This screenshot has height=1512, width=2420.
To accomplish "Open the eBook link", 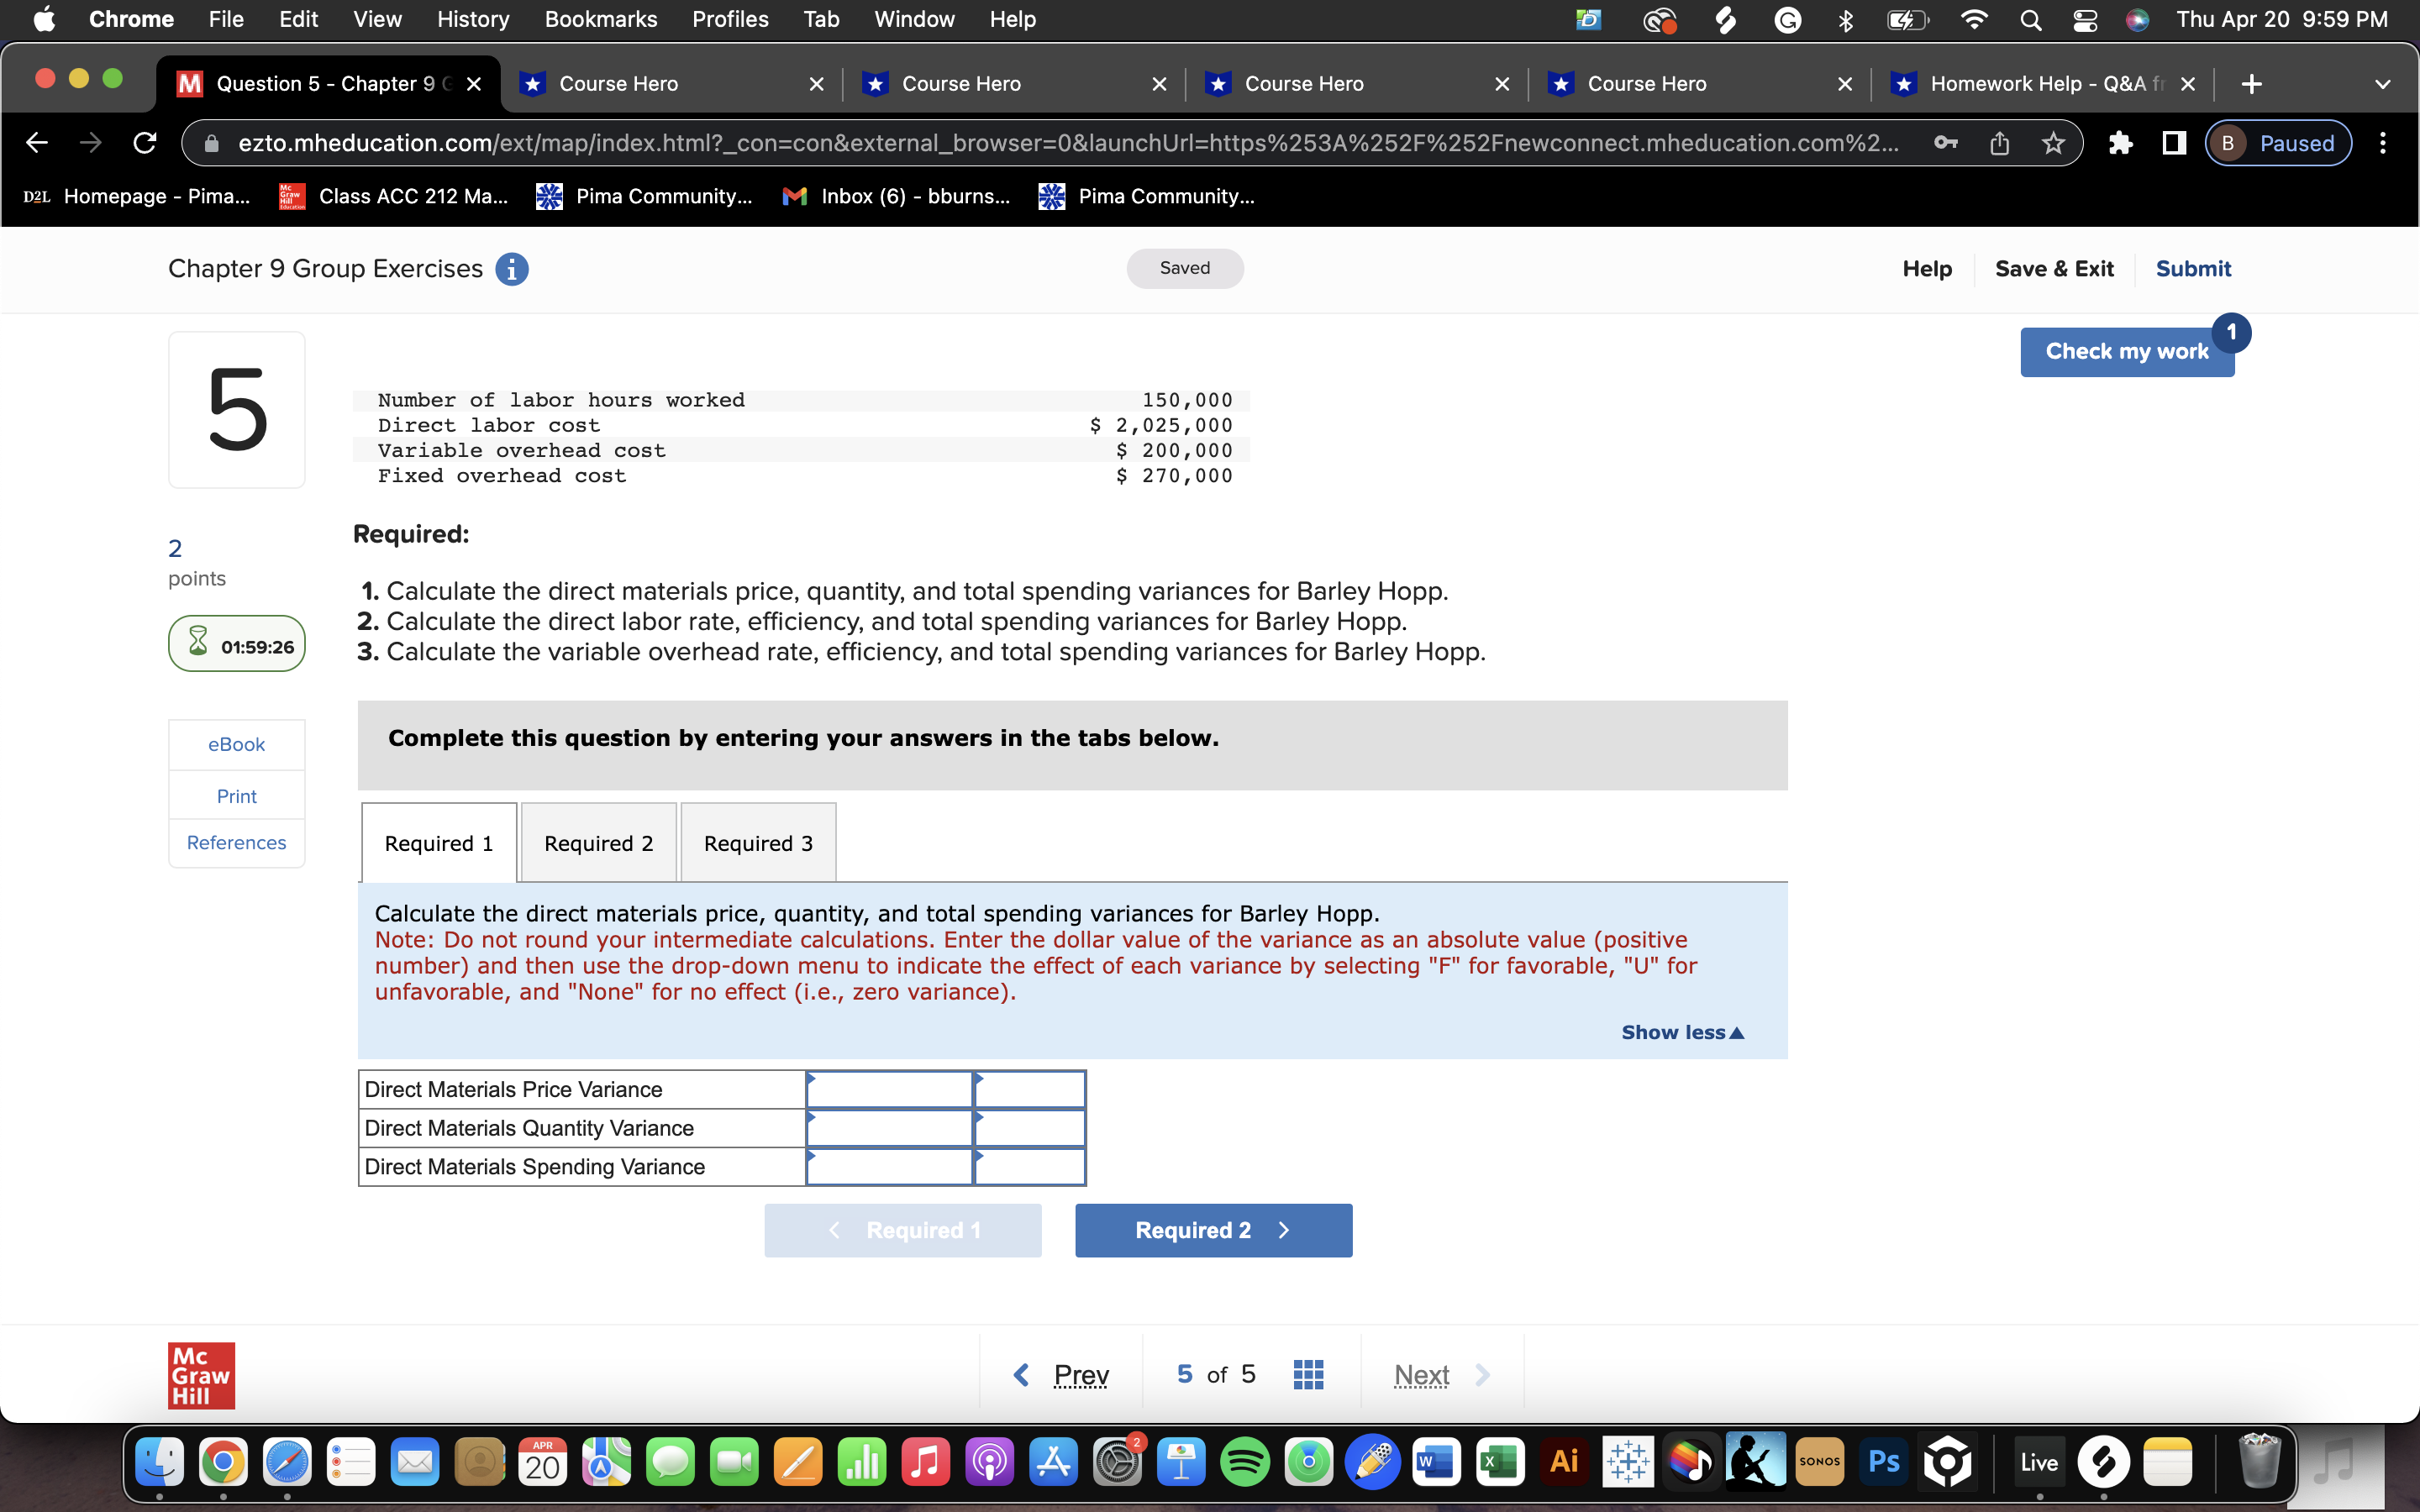I will tap(236, 744).
